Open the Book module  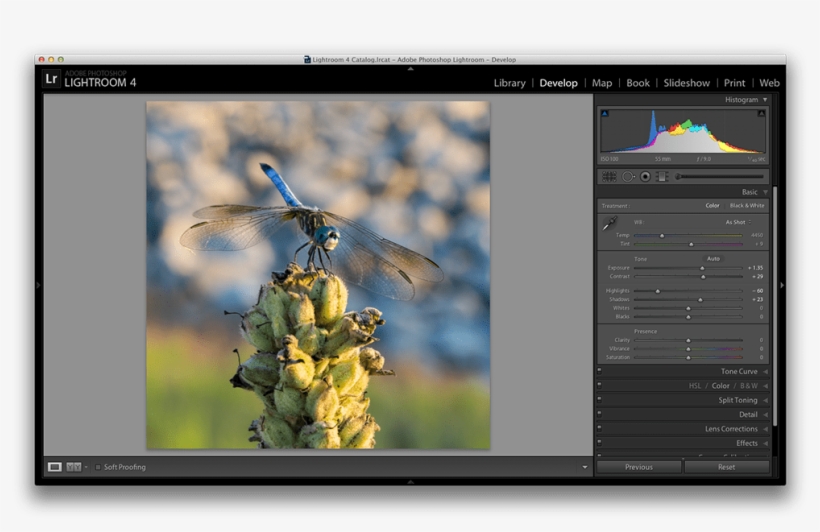[638, 83]
